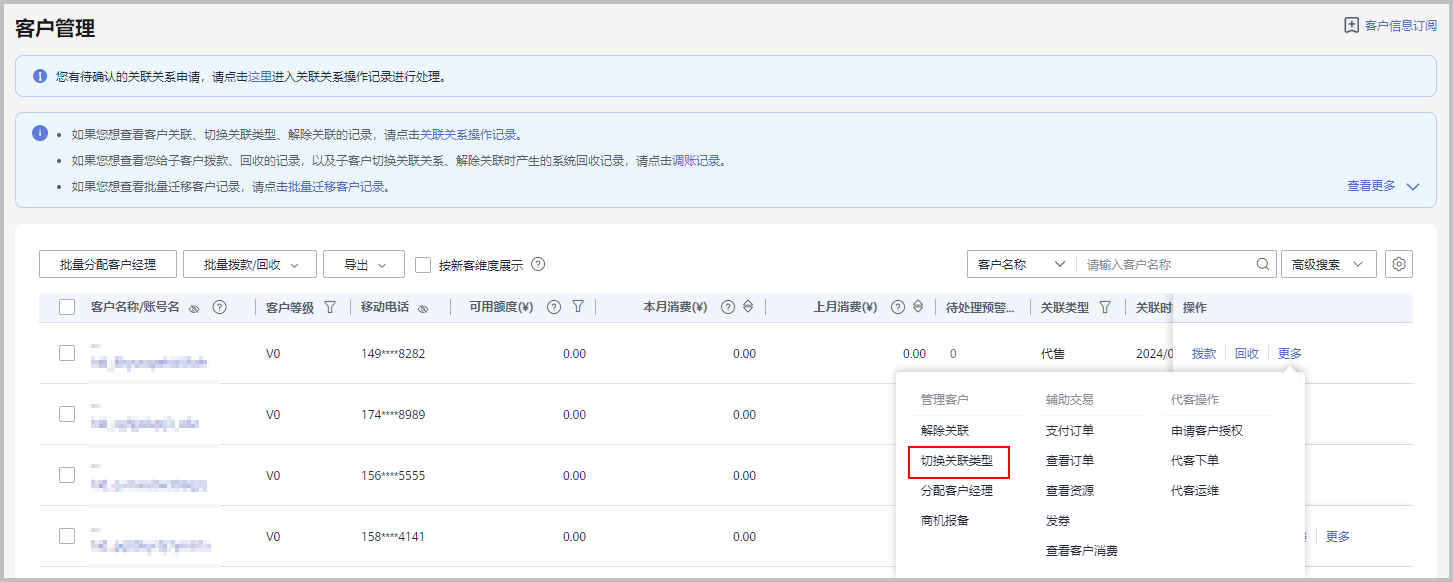Expand the 高级搜索 panel
This screenshot has height=582, width=1453.
coord(1328,265)
